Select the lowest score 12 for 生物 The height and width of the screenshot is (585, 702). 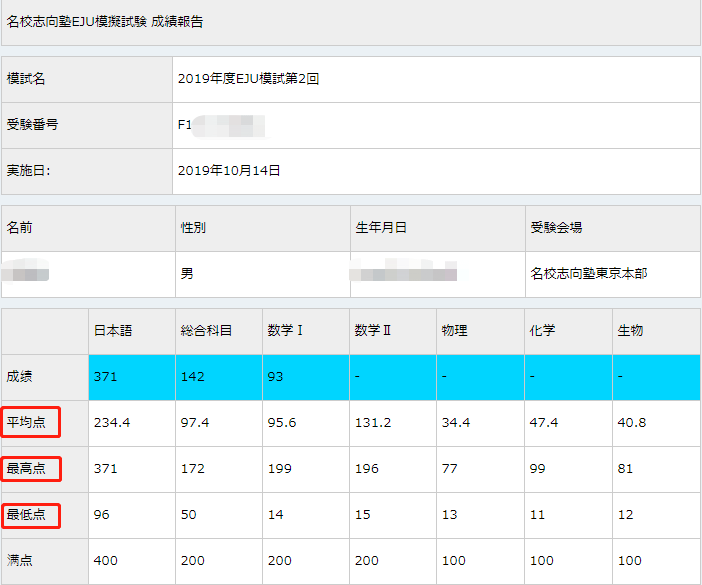(x=625, y=515)
